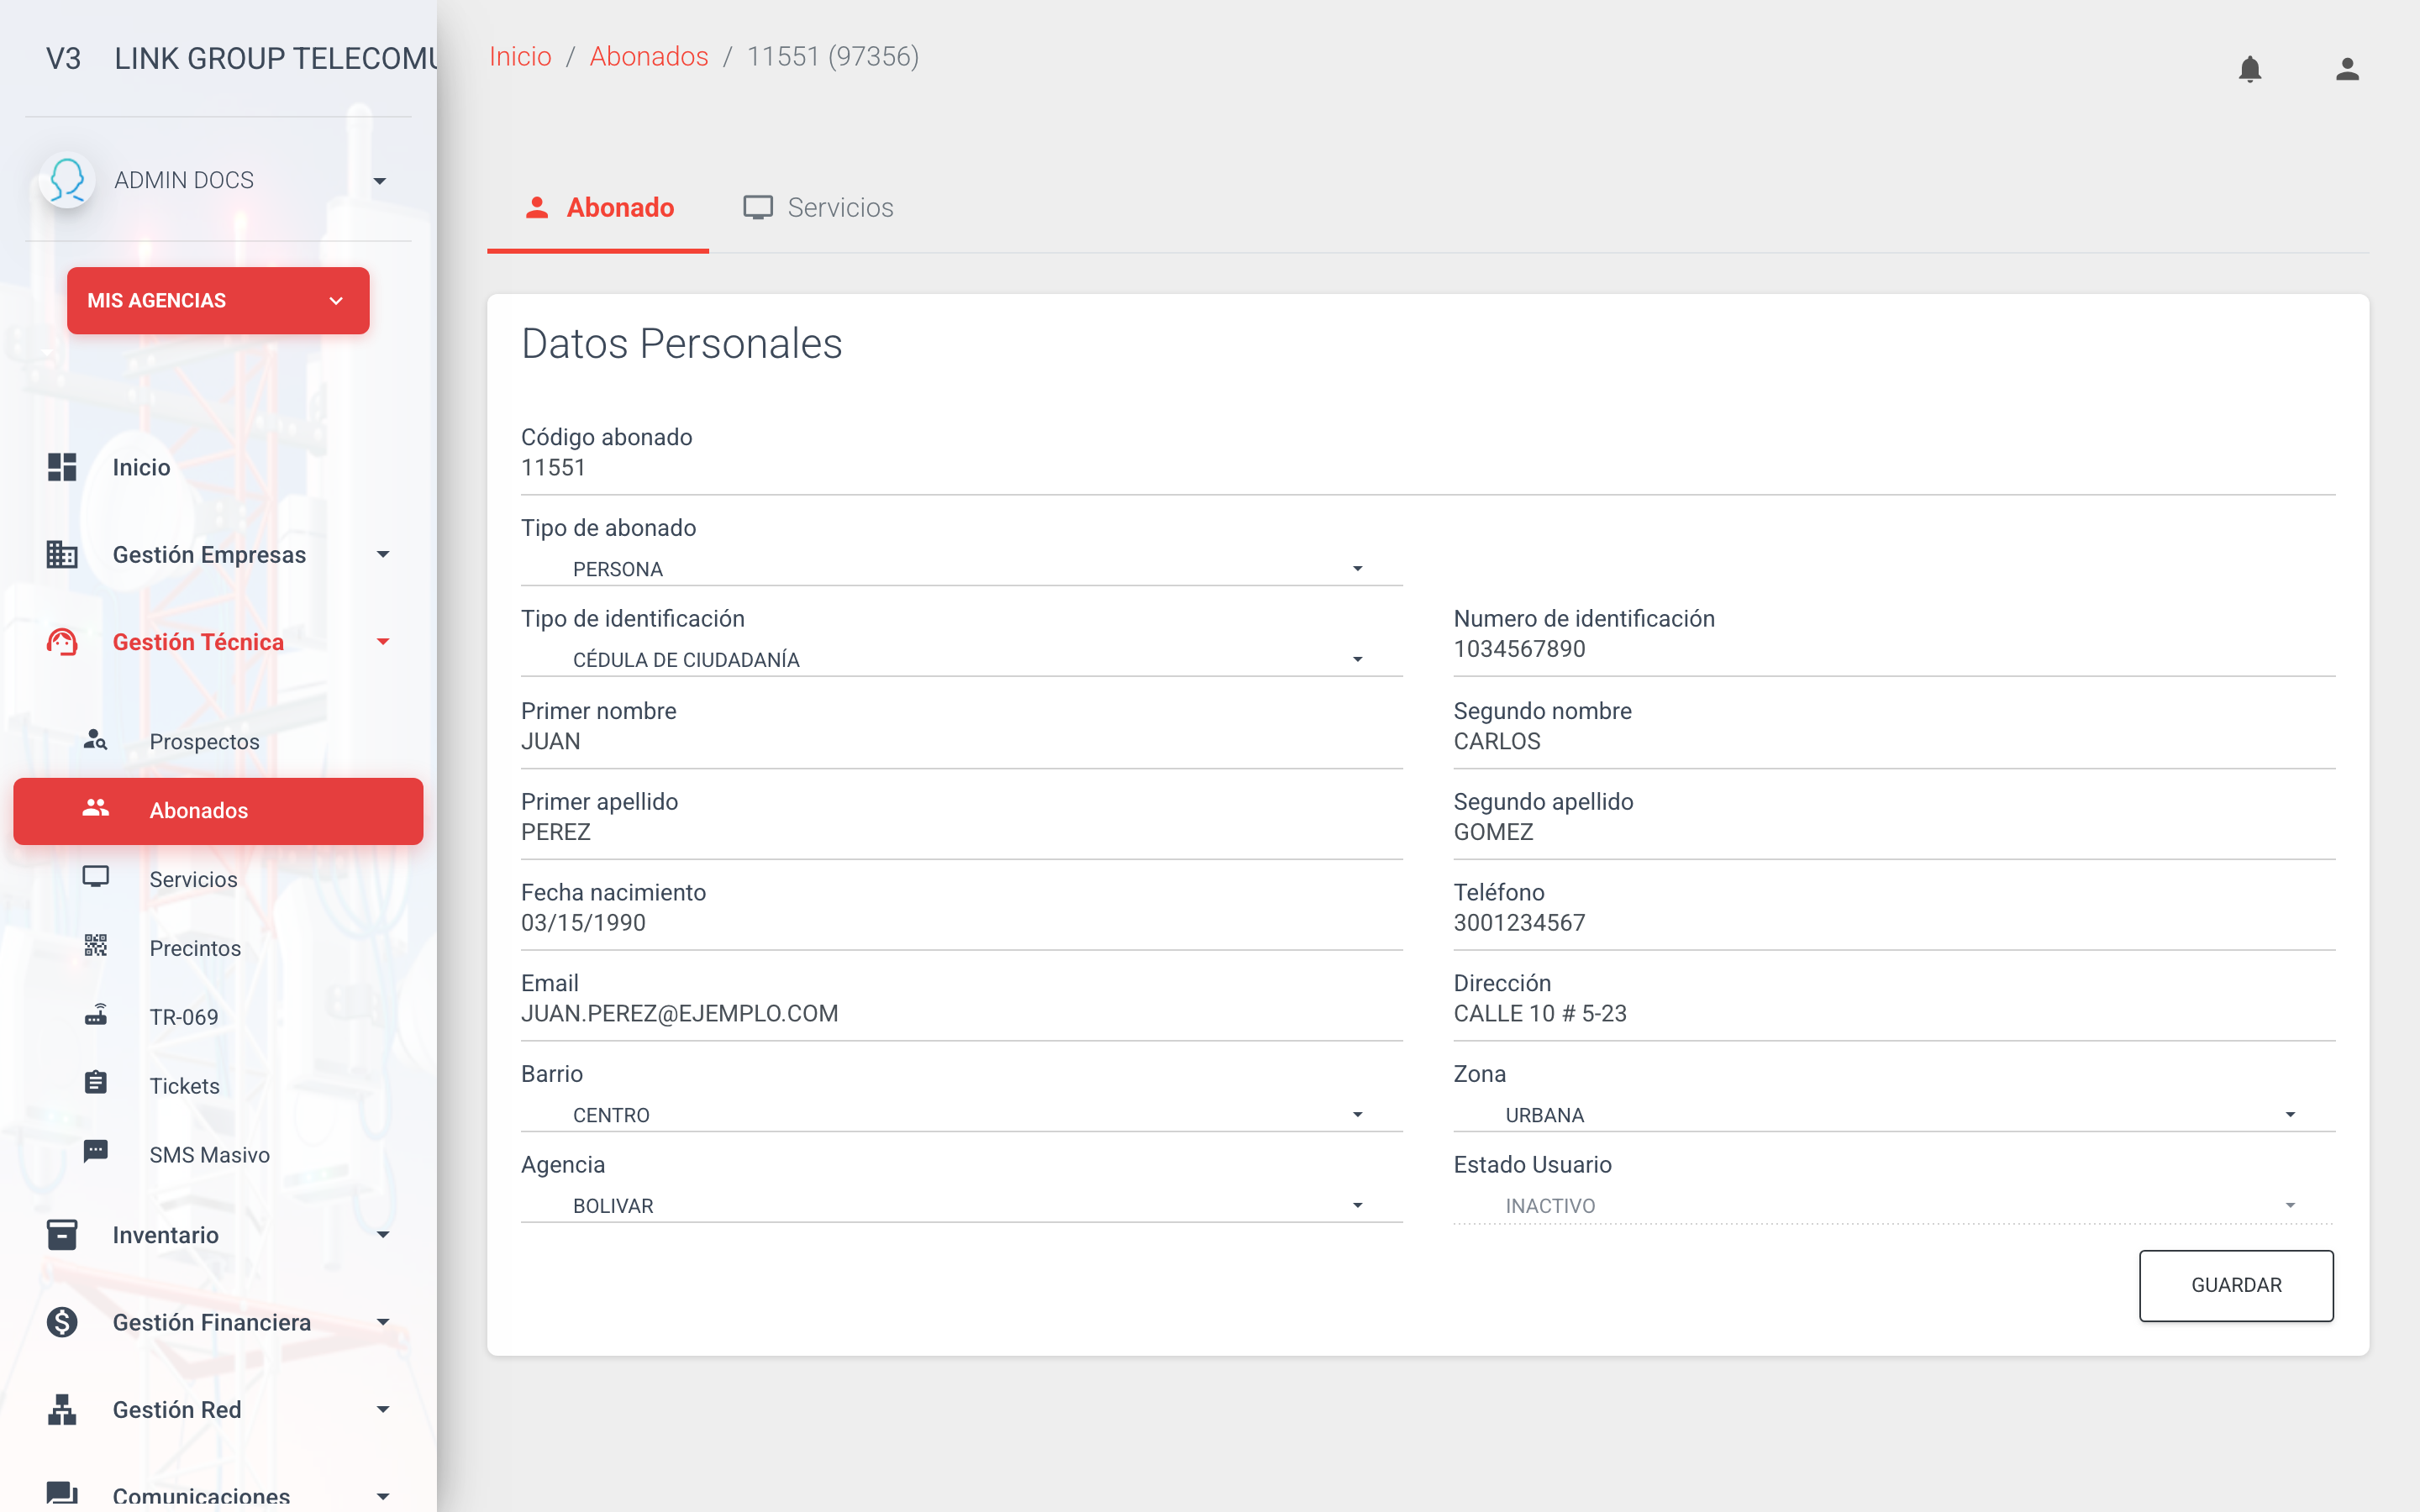Viewport: 2420px width, 1512px height.
Task: Switch to the Servicios tab
Action: pyautogui.click(x=818, y=208)
